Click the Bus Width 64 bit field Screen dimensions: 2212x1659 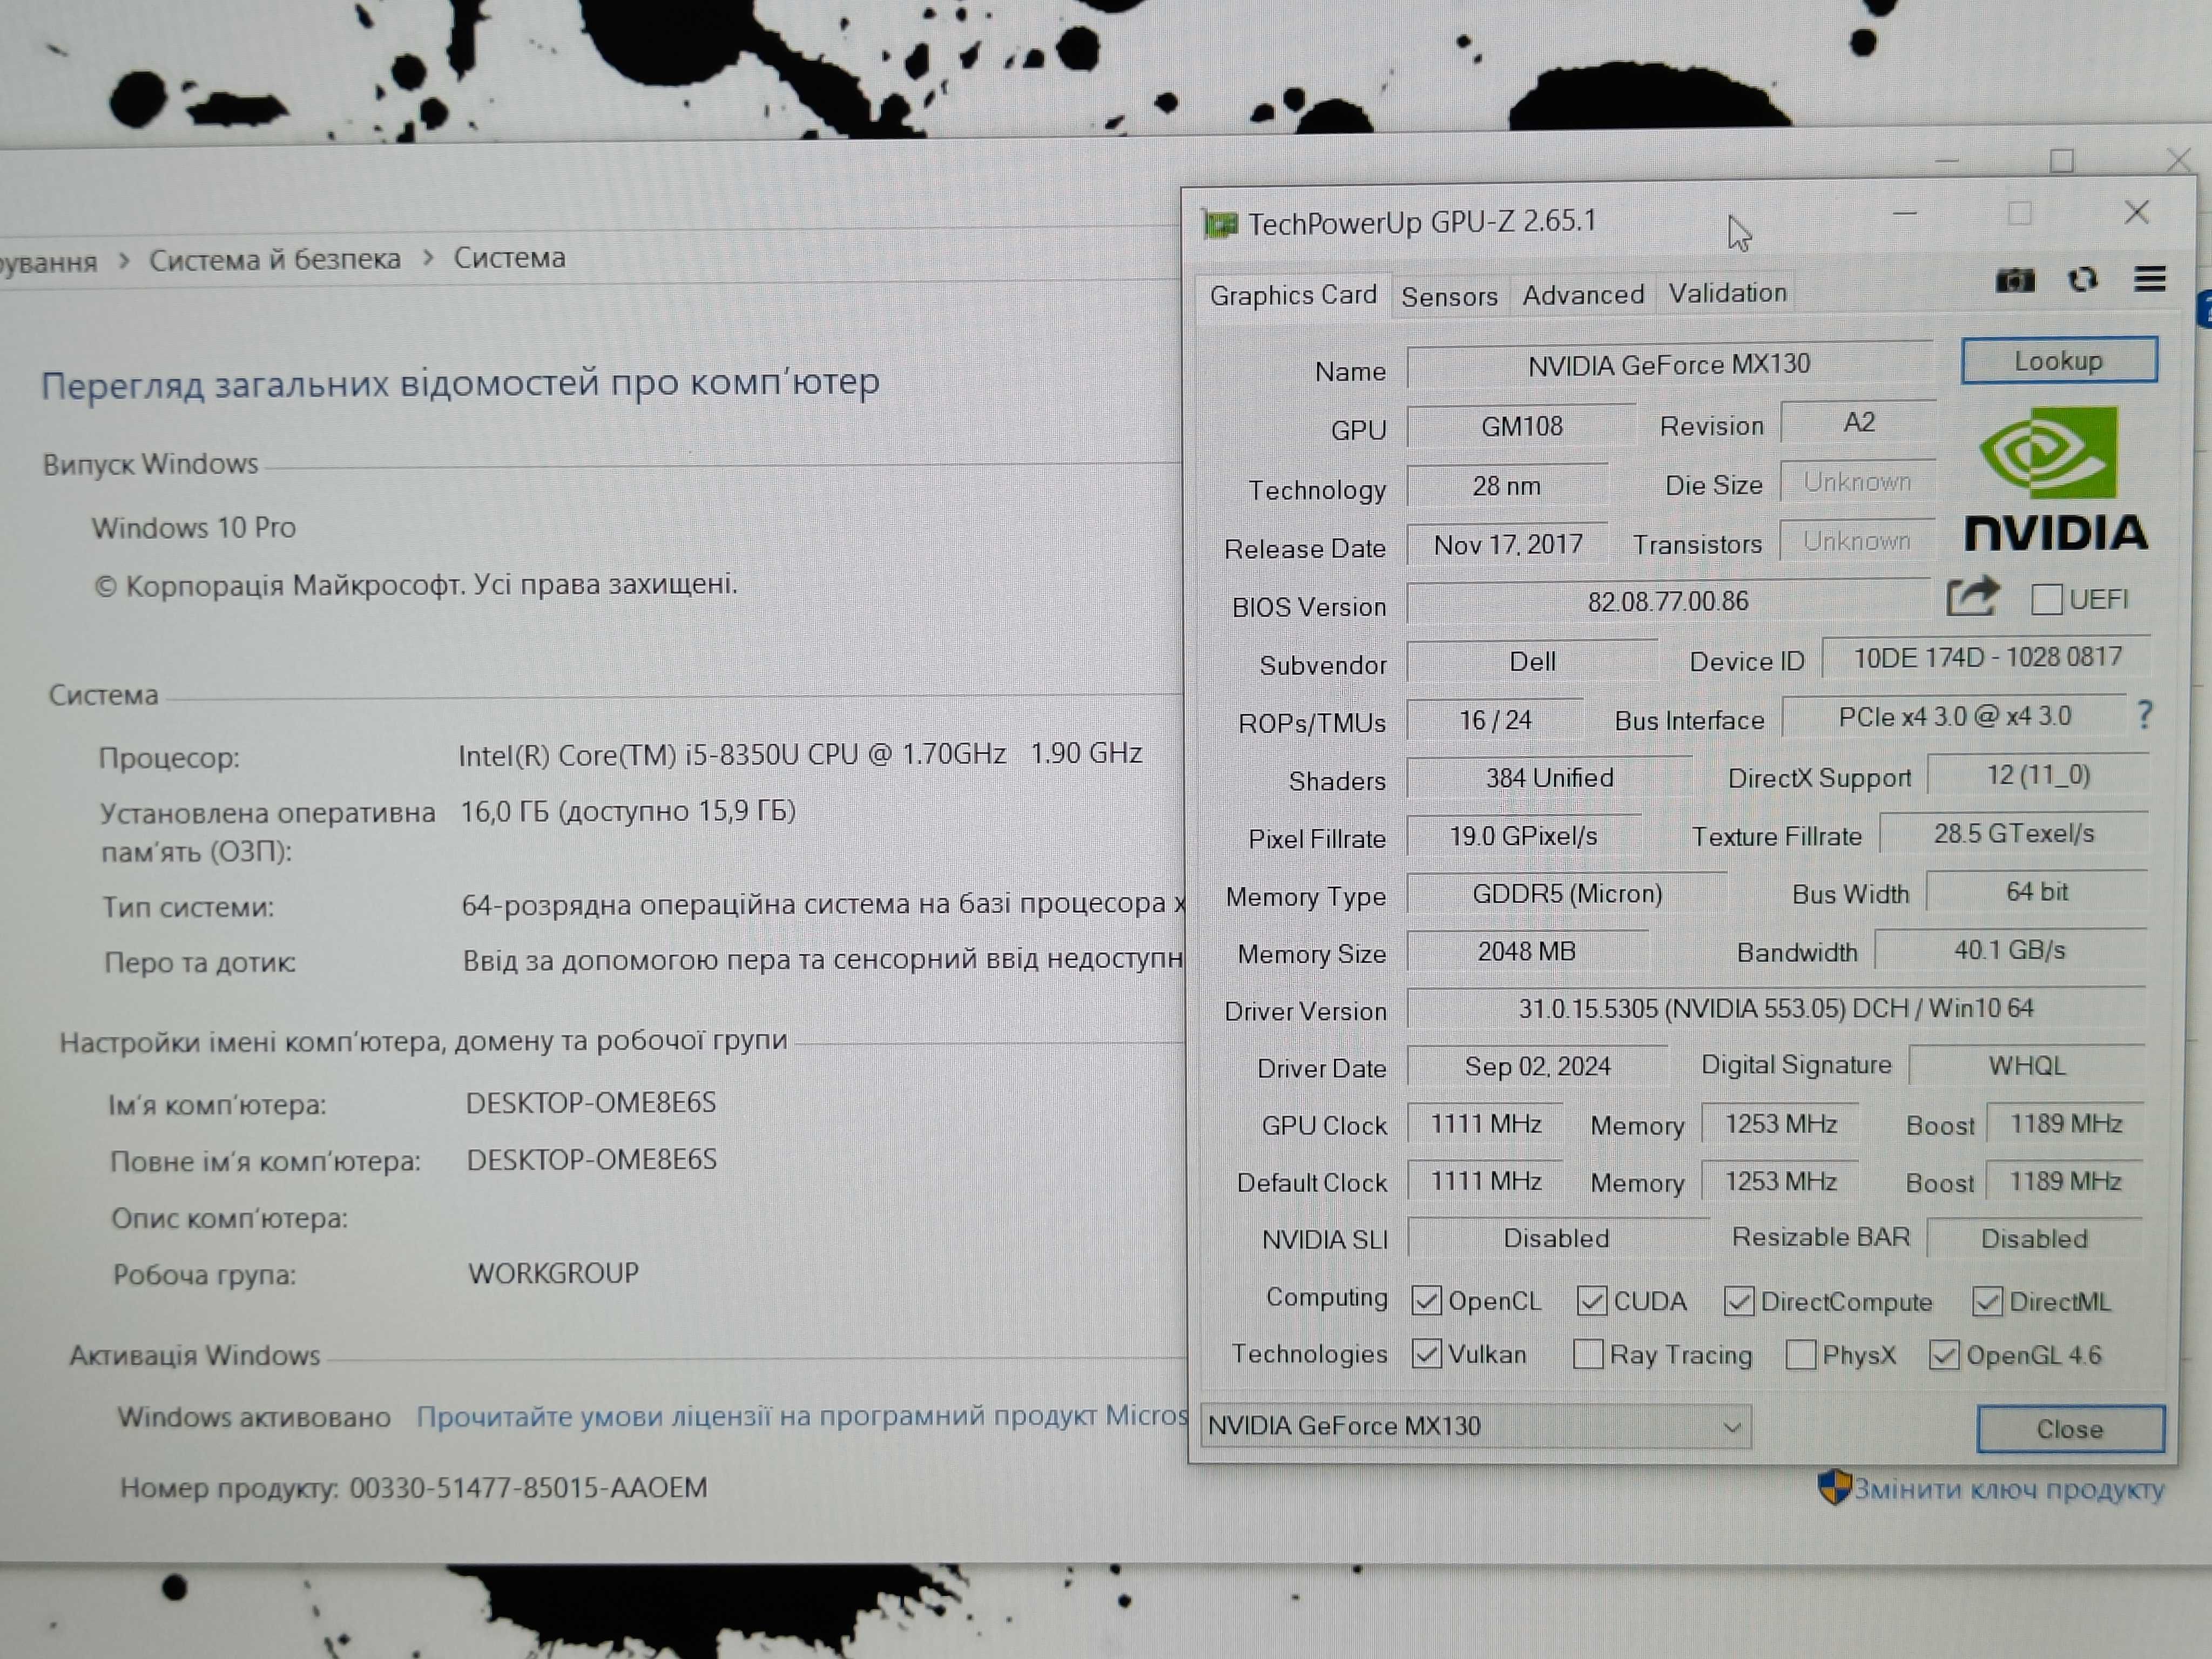click(x=2037, y=892)
